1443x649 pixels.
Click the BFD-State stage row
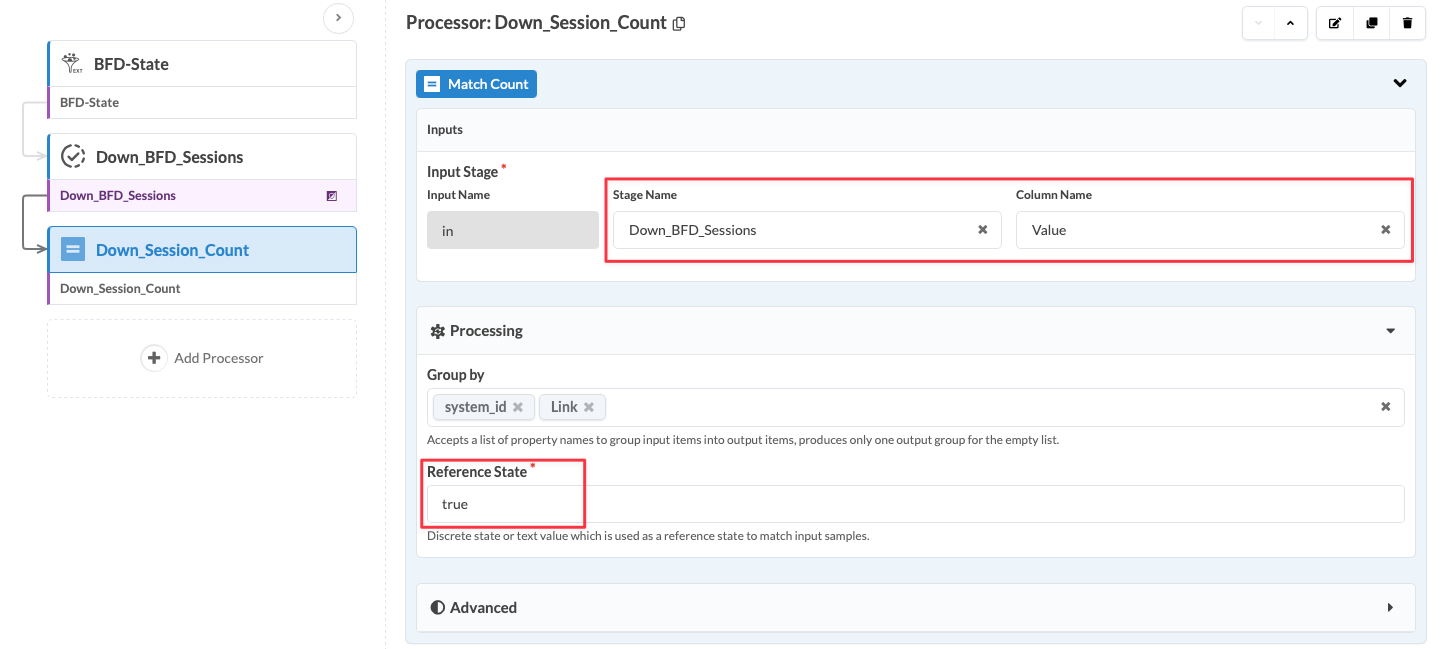click(202, 103)
